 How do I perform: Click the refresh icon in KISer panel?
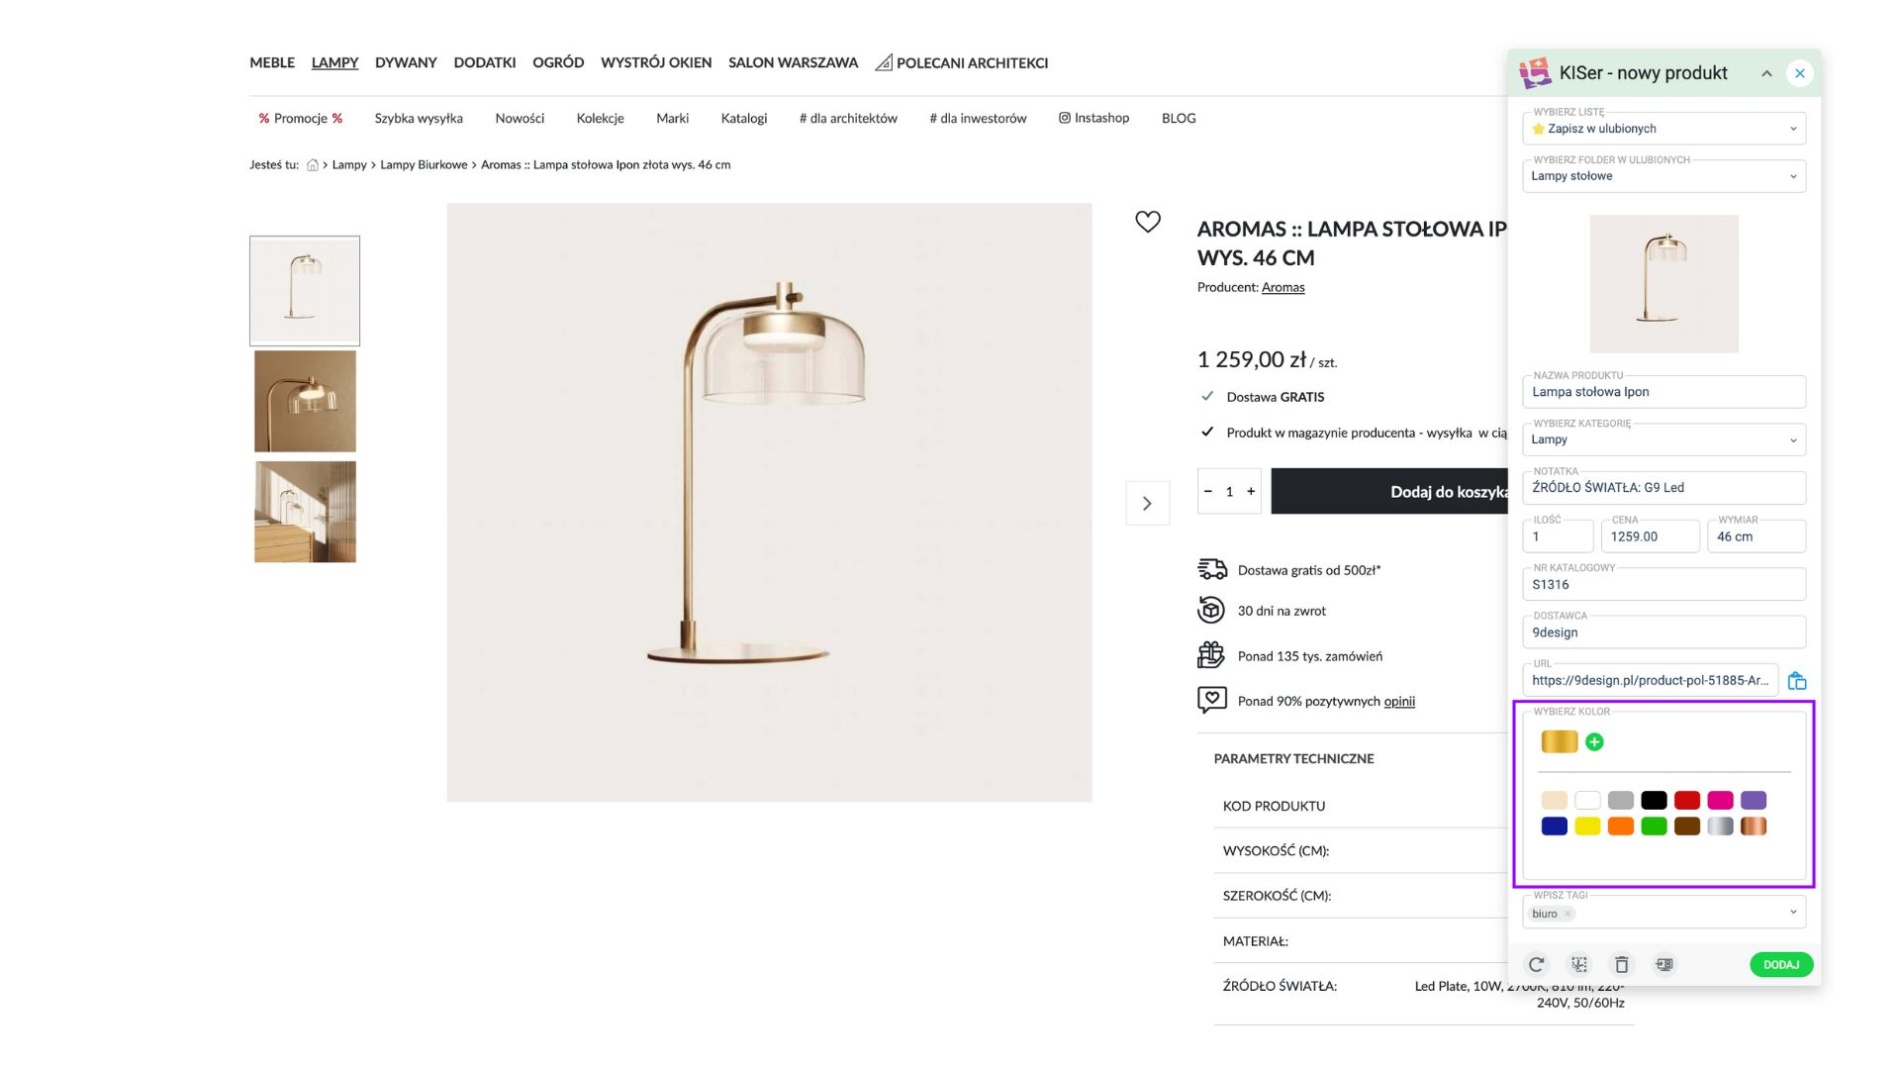tap(1536, 964)
